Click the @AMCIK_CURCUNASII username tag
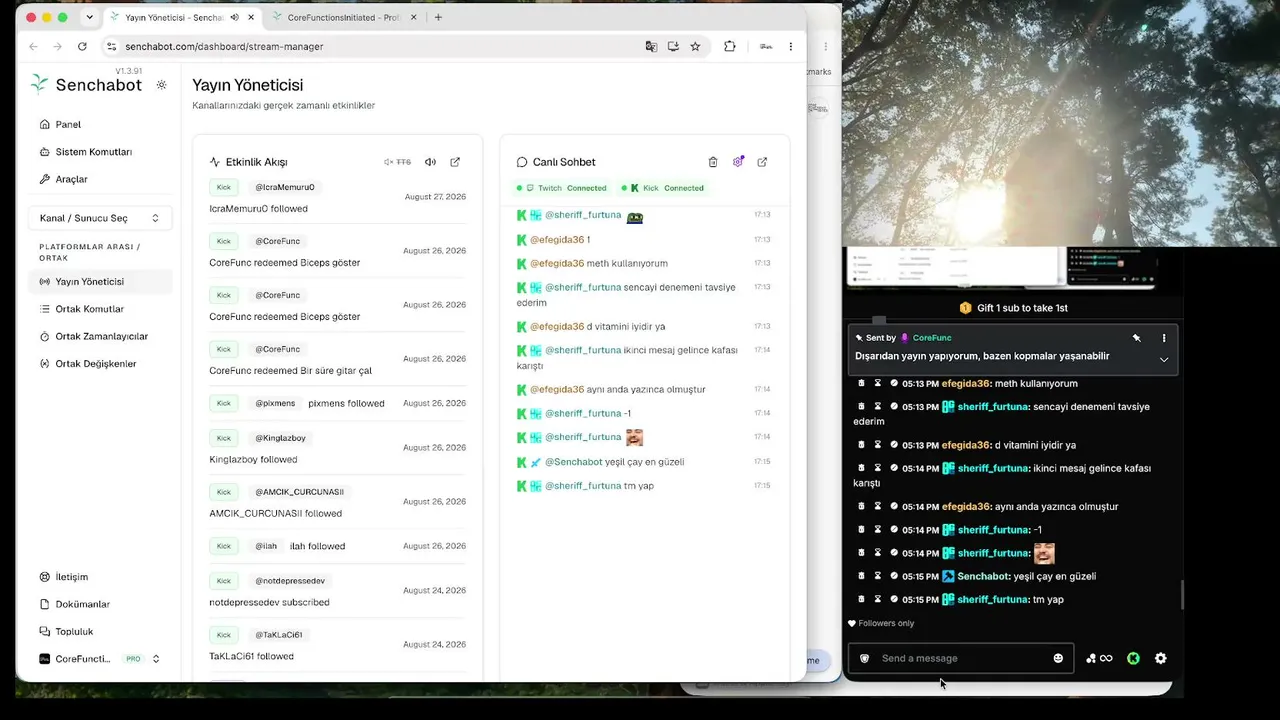 (x=299, y=492)
